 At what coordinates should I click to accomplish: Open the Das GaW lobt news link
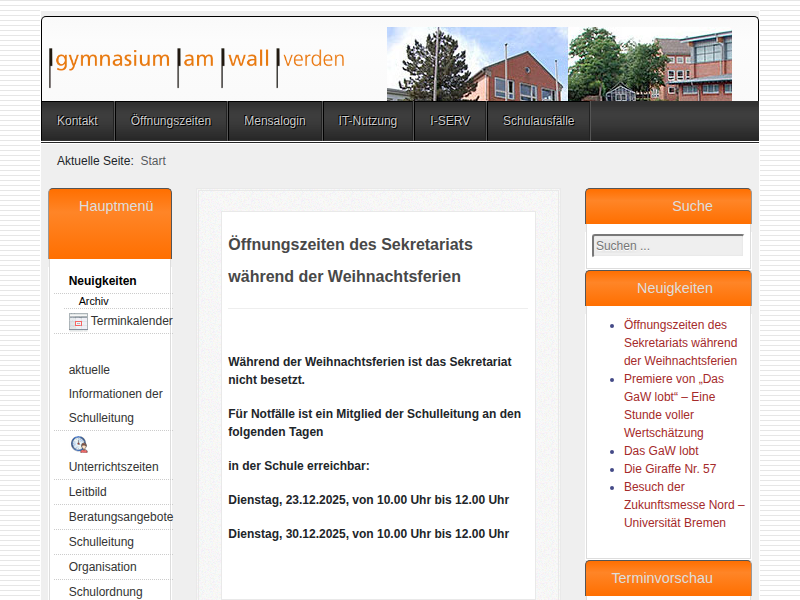(661, 451)
